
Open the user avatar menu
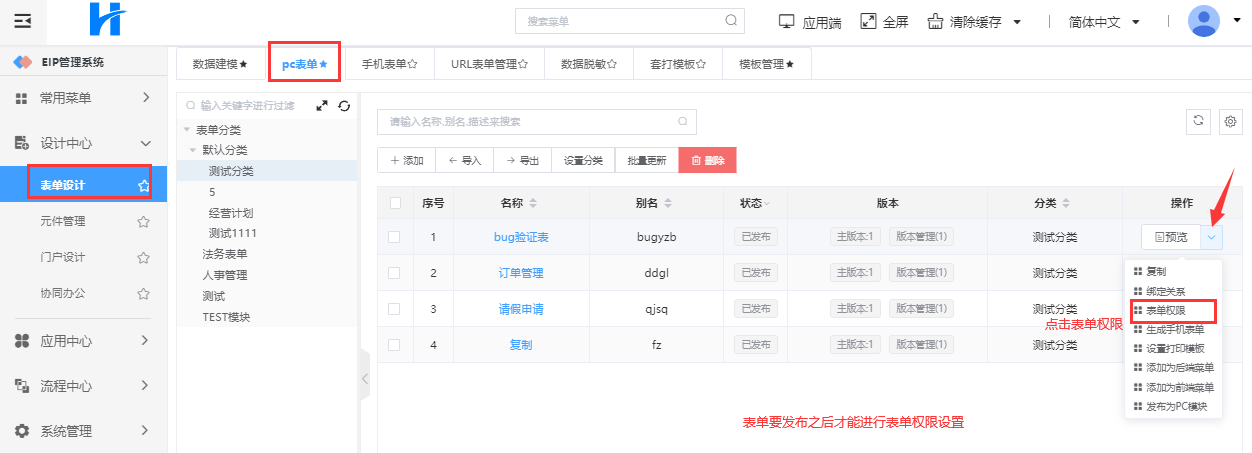(1203, 21)
